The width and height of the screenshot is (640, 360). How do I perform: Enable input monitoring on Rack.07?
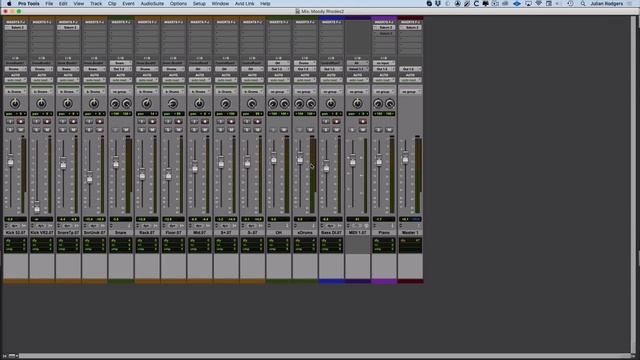pos(142,122)
